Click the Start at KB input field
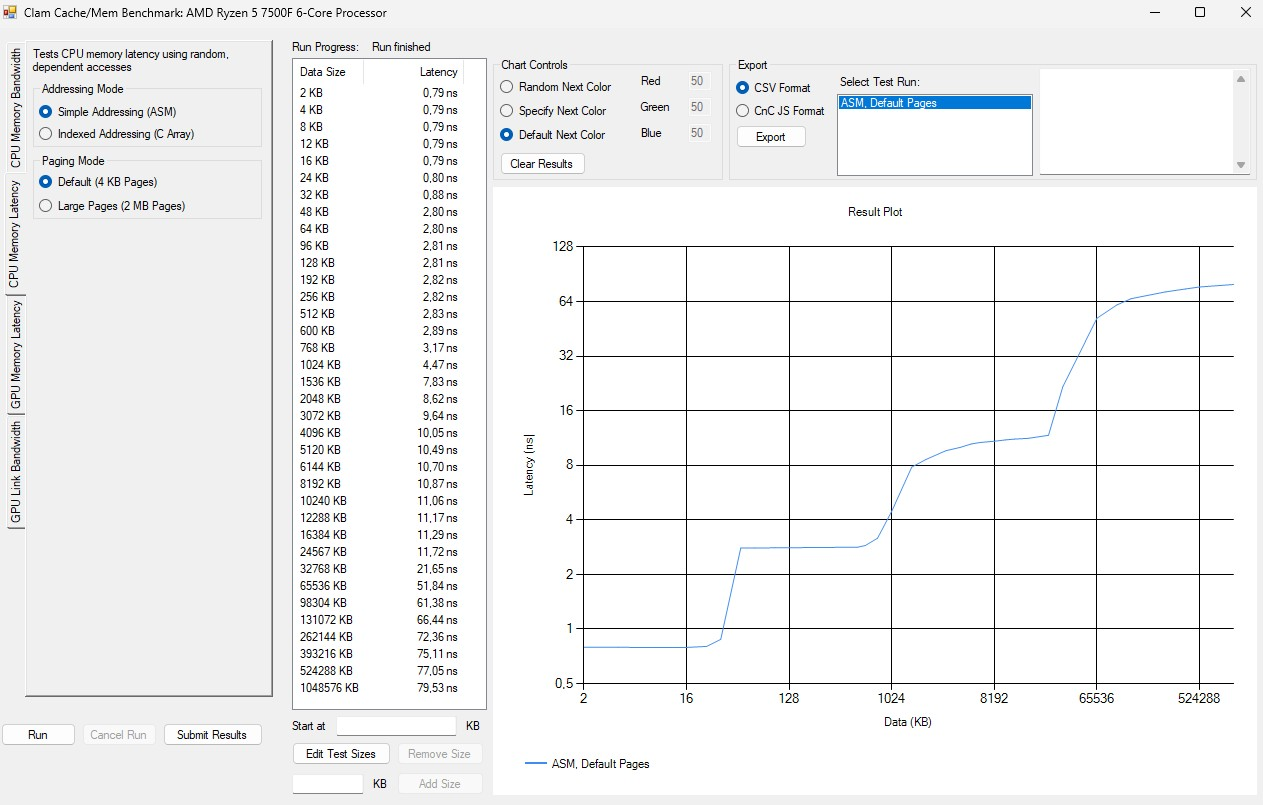Screen dimensions: 1263x805 tap(396, 726)
